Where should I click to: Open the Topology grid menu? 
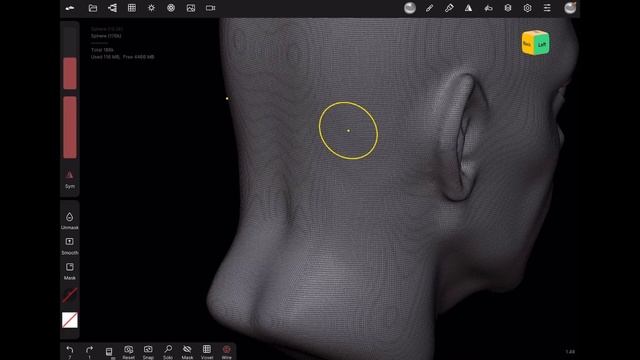pyautogui.click(x=132, y=8)
